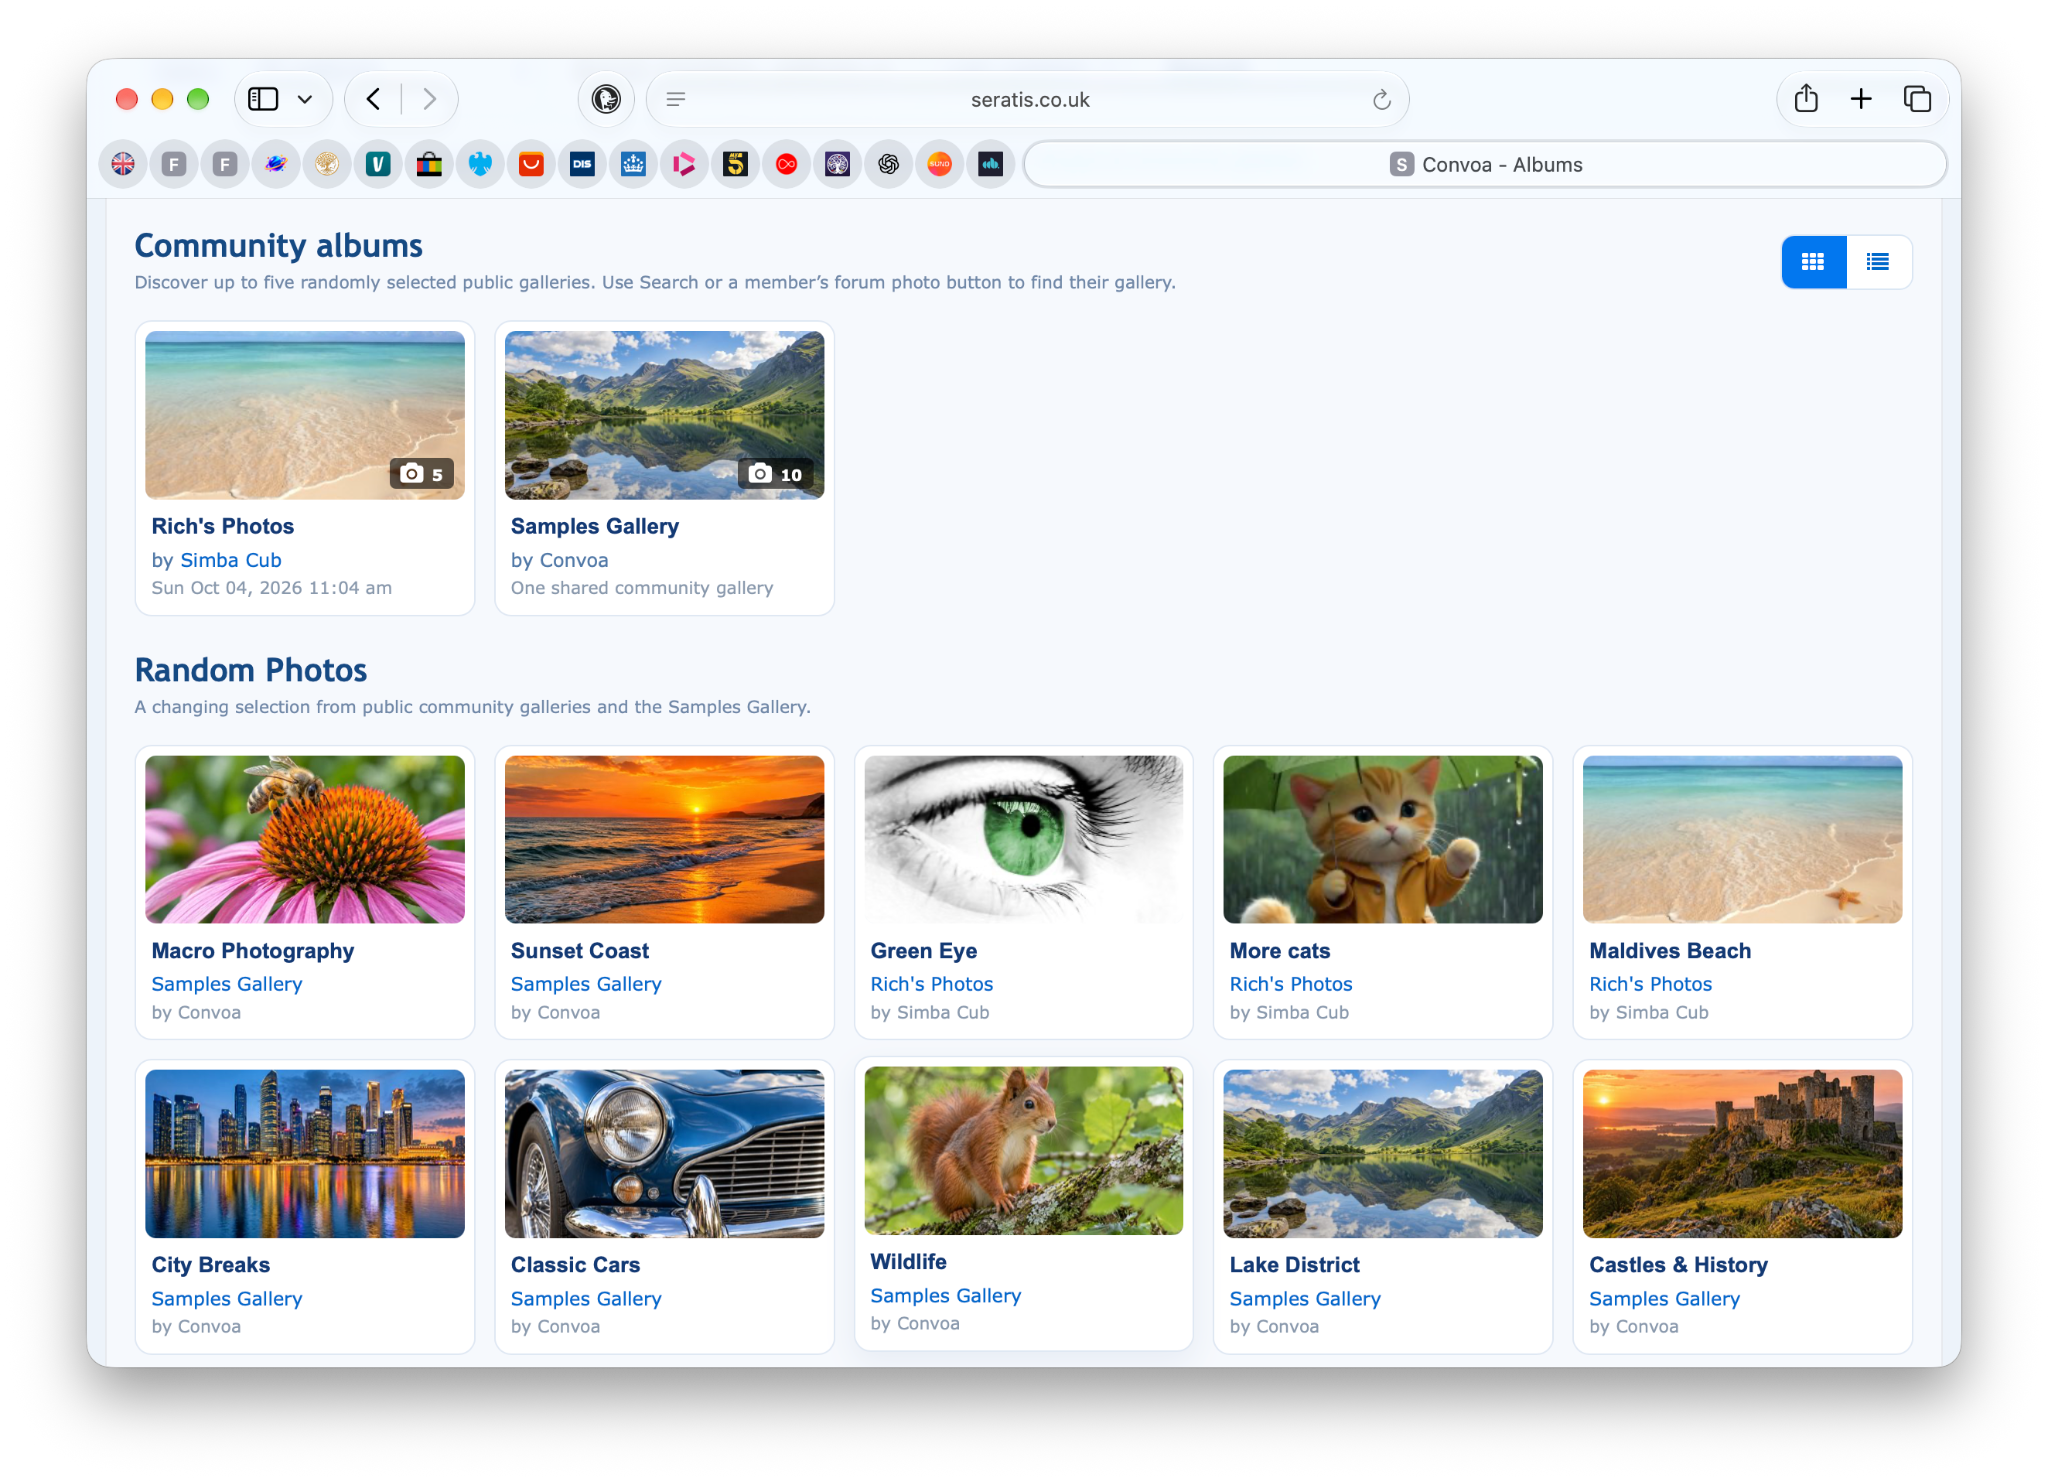Select the Convoa - Albums tab
Viewport: 2048px width, 1481px height.
tap(1486, 164)
